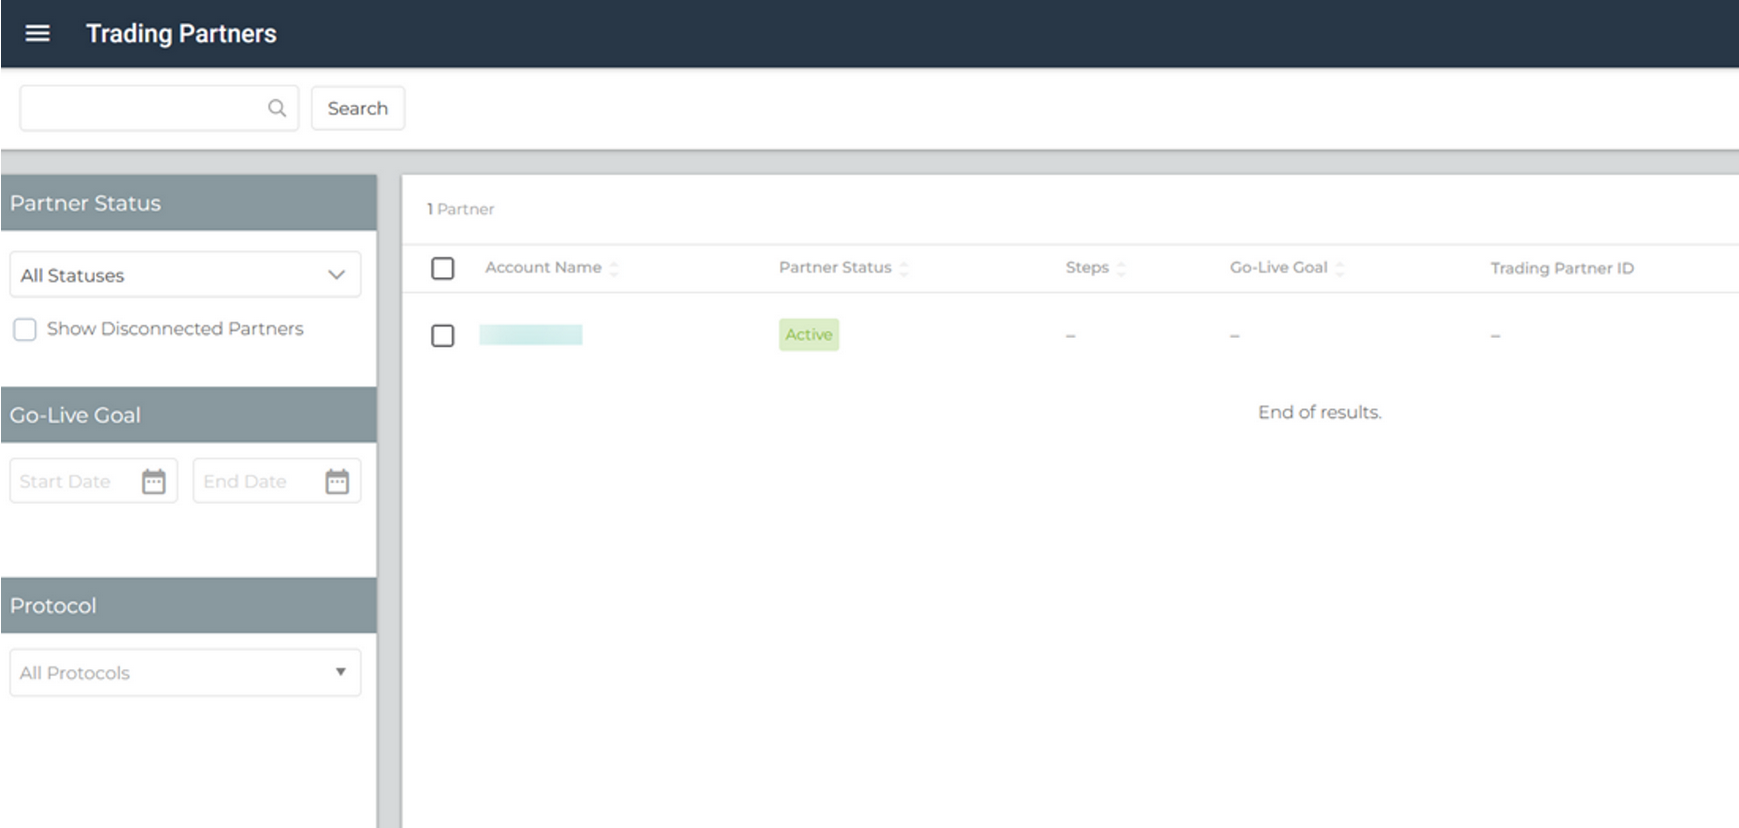Click the Steps column header text
This screenshot has height=828, width=1739.
(x=1087, y=267)
